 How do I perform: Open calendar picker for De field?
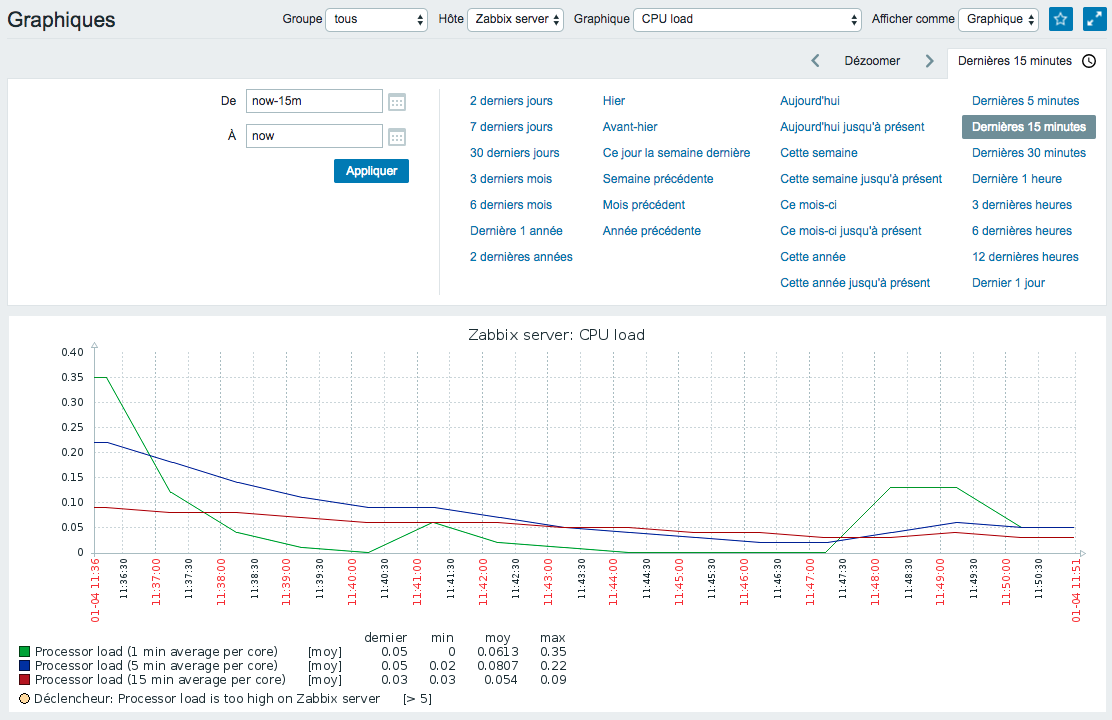tap(396, 102)
